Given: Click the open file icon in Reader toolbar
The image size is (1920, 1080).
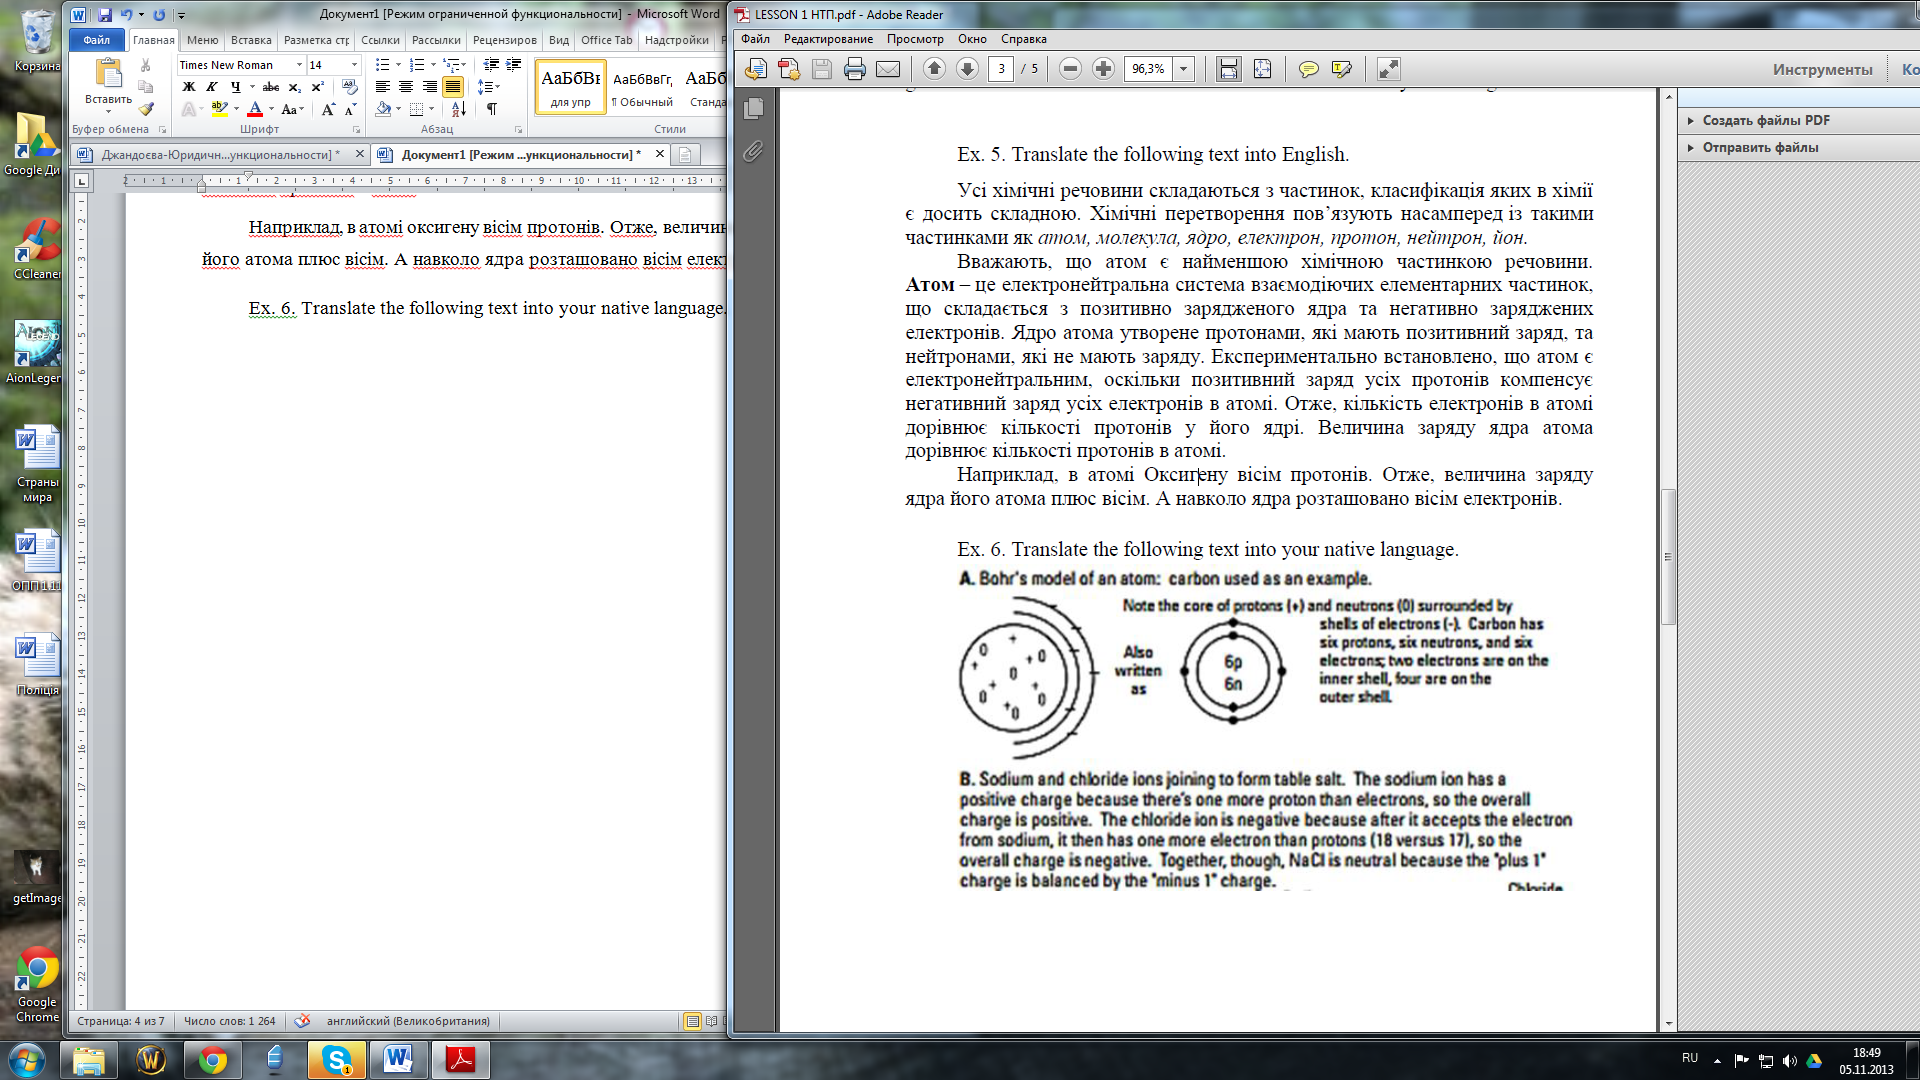Looking at the screenshot, I should coord(756,69).
